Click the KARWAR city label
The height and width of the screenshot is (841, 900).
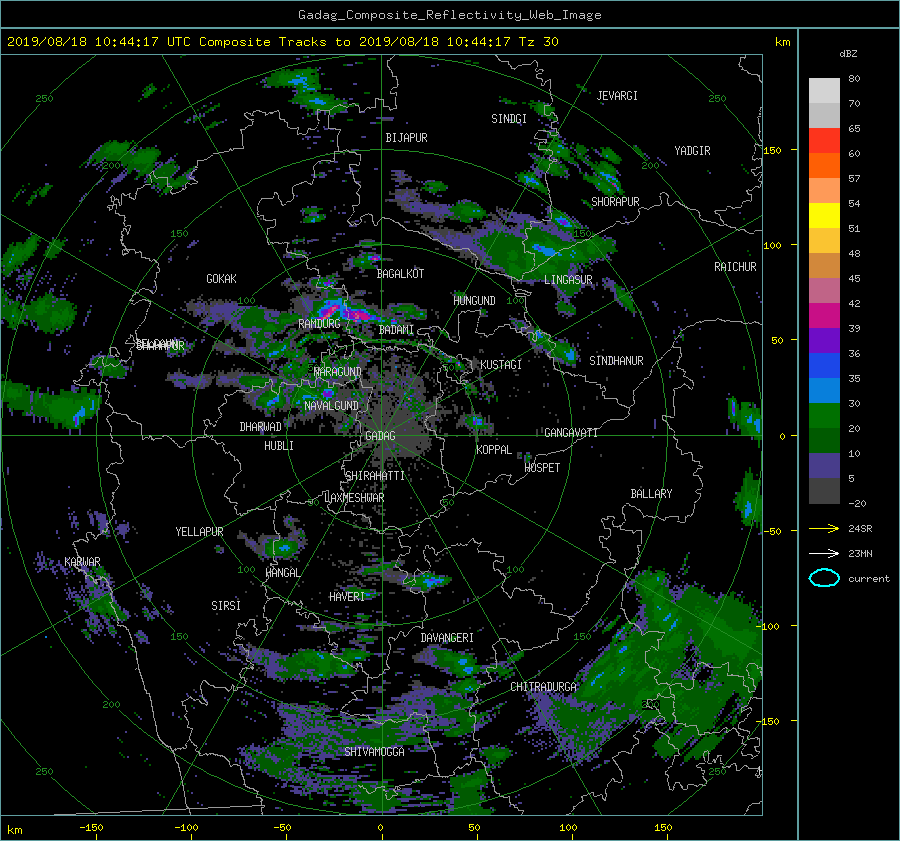tap(82, 562)
